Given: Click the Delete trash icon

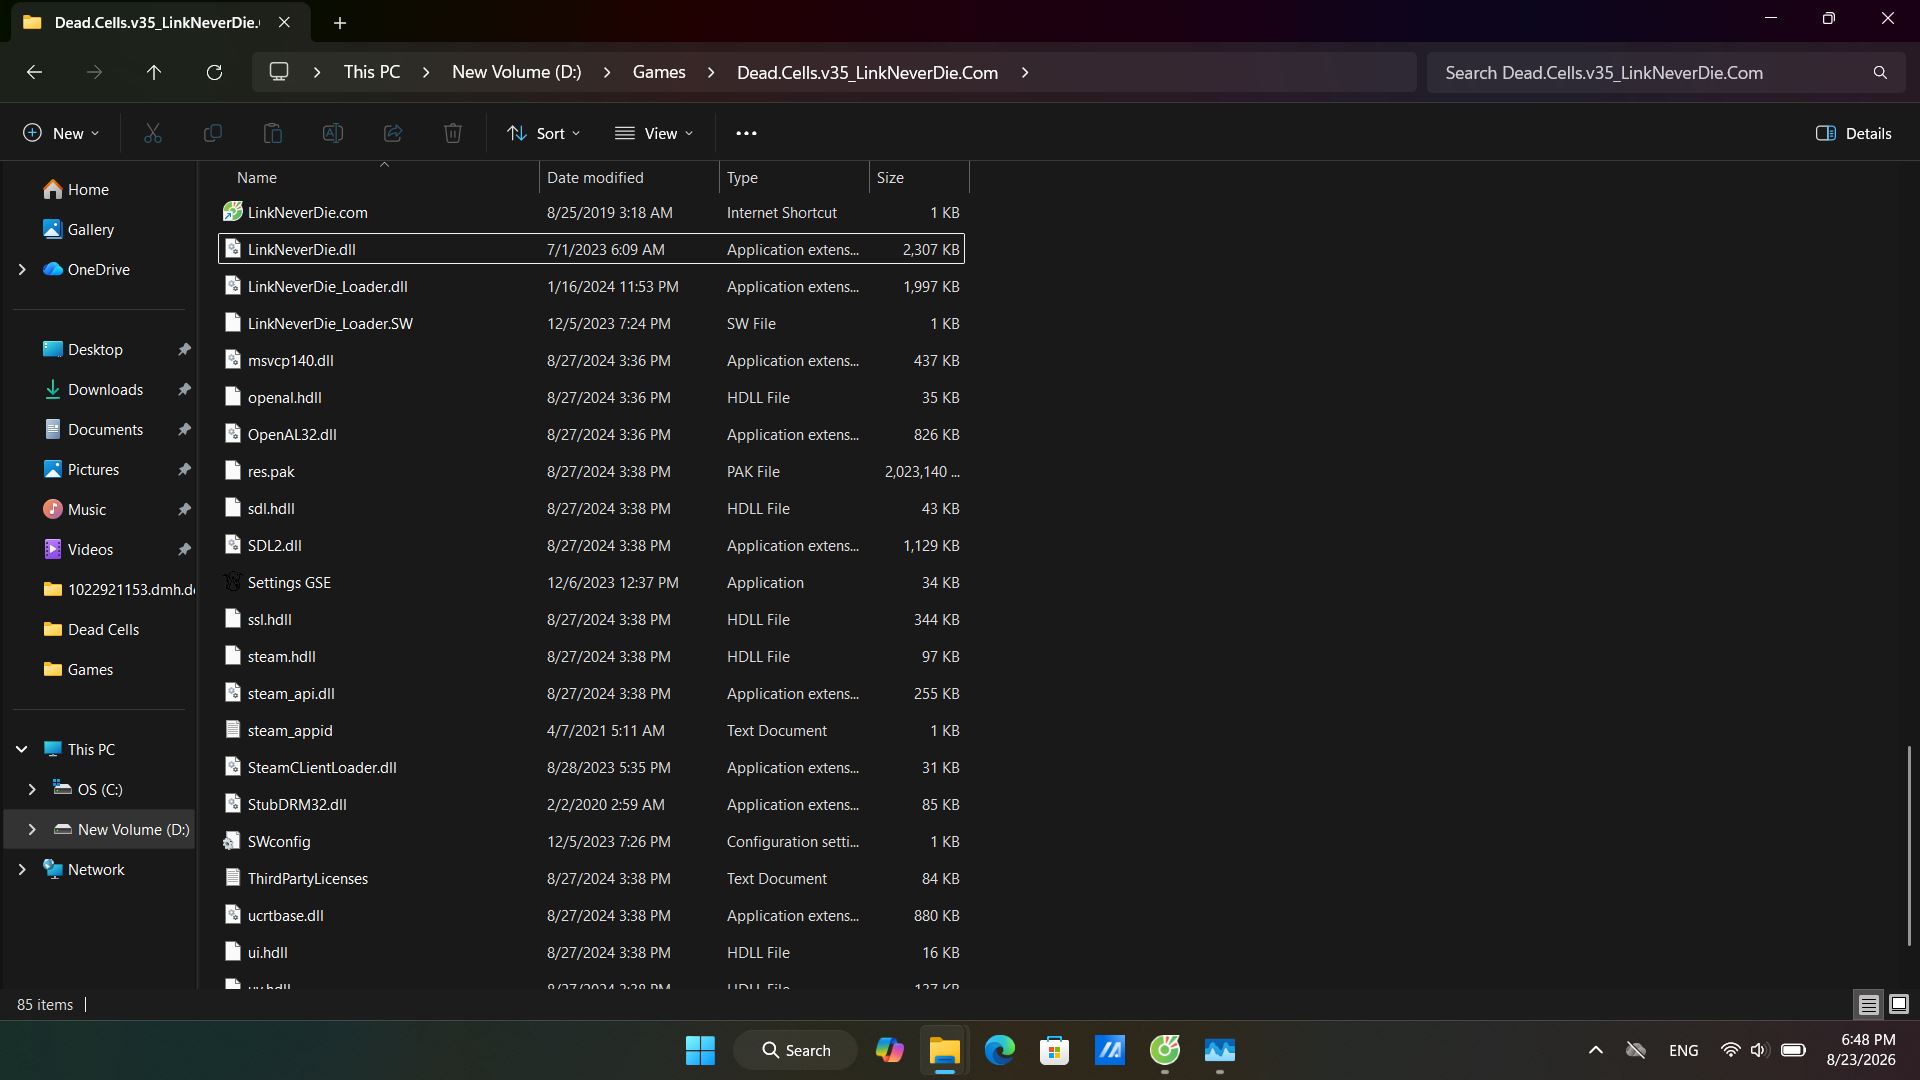Looking at the screenshot, I should point(453,133).
